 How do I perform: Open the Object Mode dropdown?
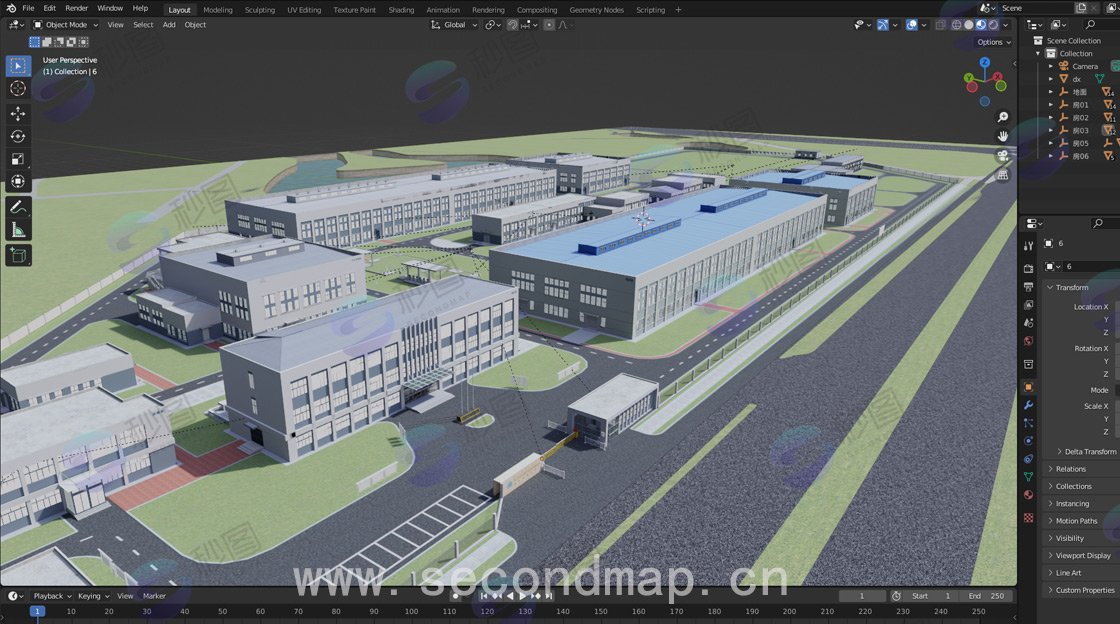(x=65, y=25)
